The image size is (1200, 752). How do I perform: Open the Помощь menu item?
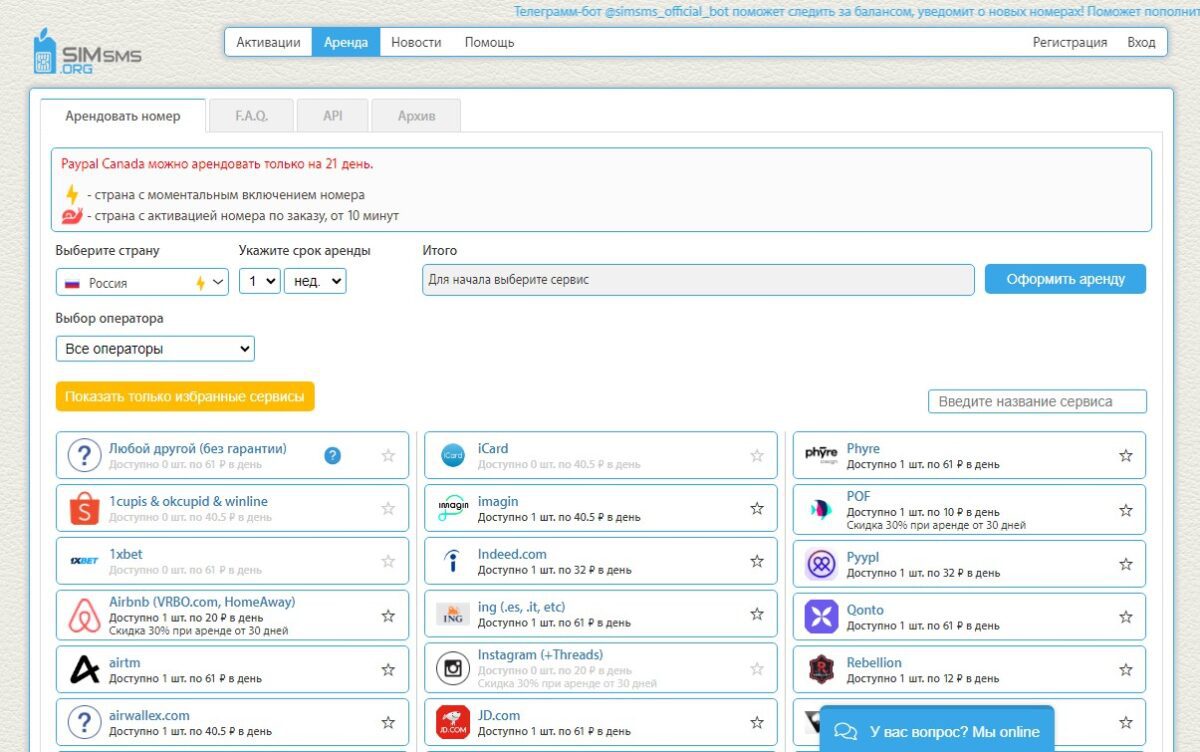point(490,42)
